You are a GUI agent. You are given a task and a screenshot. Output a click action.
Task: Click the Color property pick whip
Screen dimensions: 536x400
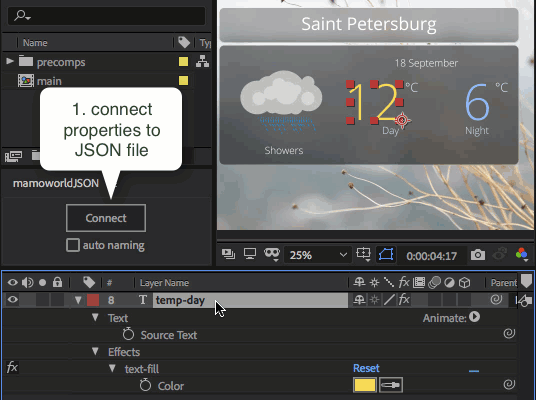coord(509,384)
